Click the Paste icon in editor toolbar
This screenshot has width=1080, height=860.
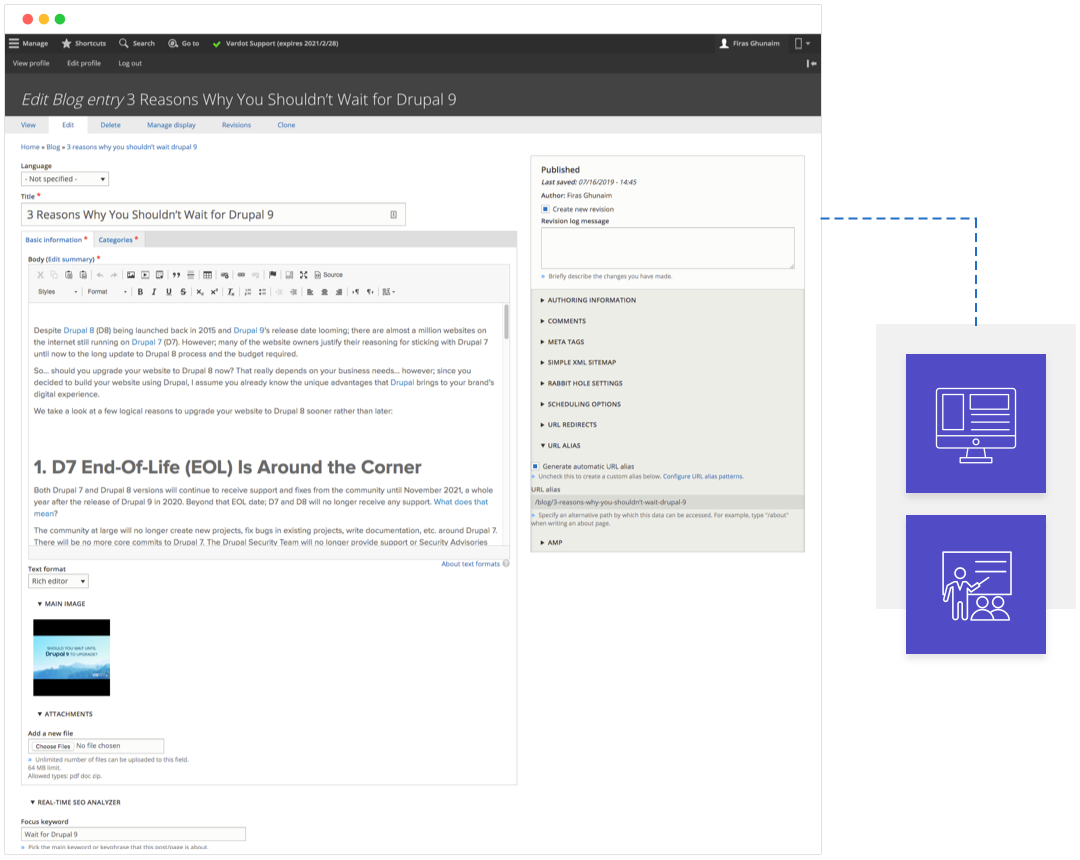(x=69, y=275)
